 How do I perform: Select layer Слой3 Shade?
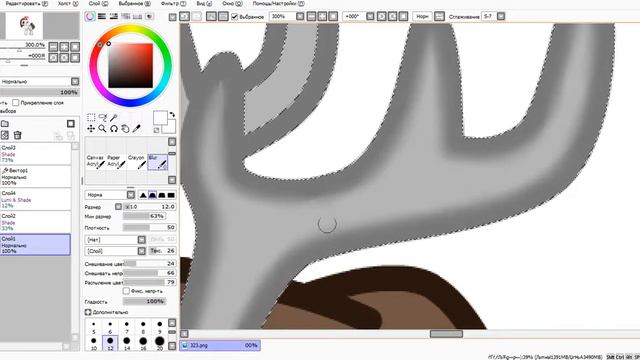click(36, 153)
